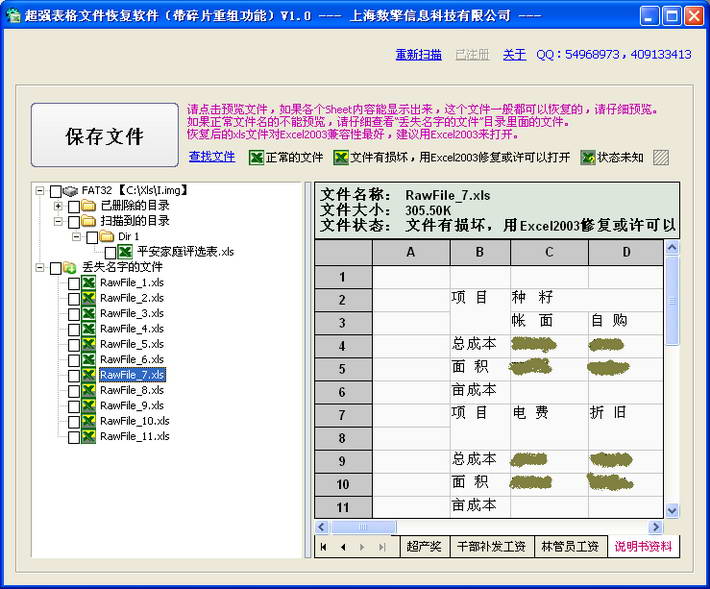Click the preview scroll up arrow
The image size is (710, 589).
pos(672,248)
